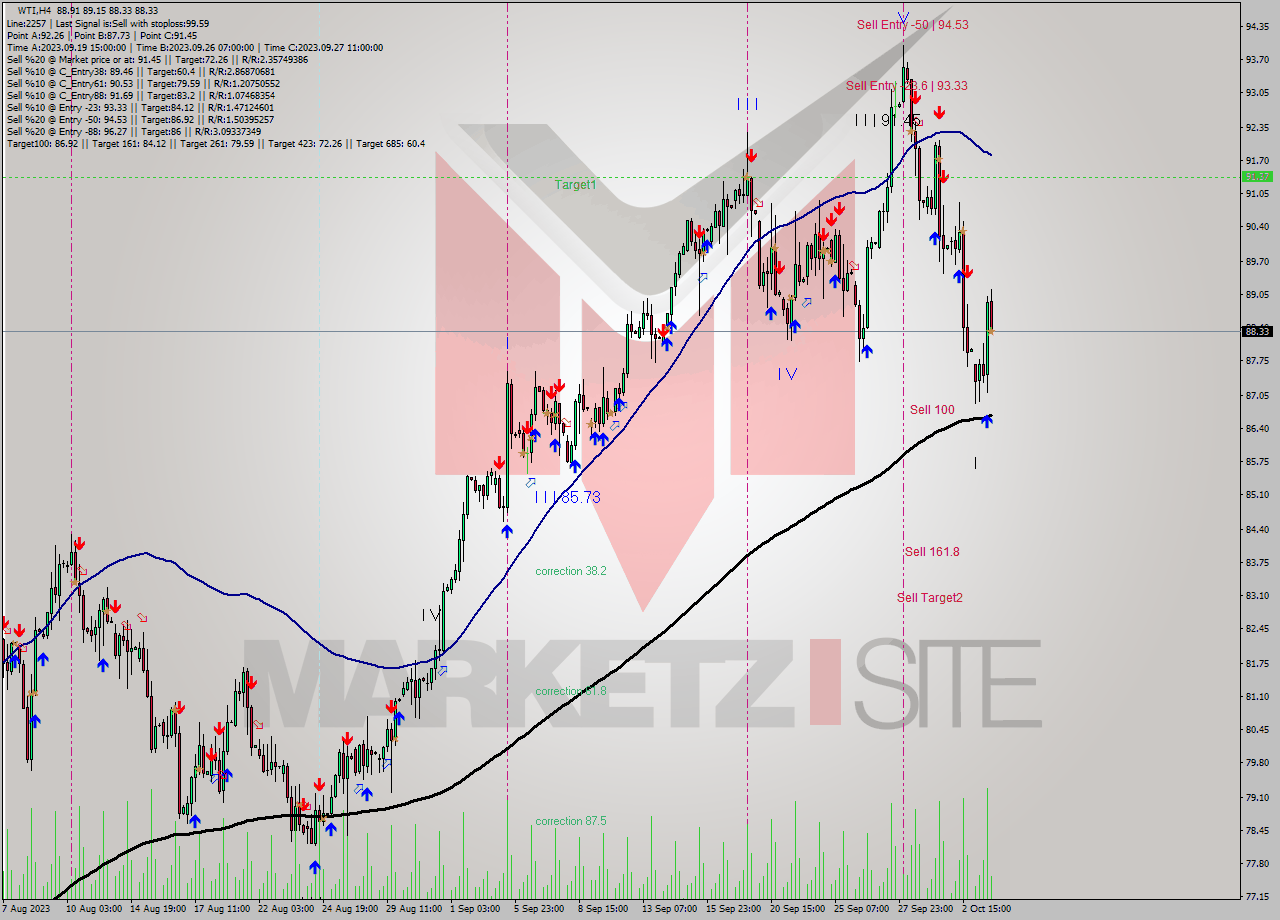The height and width of the screenshot is (920, 1280).
Task: Click the 86.40 price axis label
Action: pyautogui.click(x=1257, y=428)
